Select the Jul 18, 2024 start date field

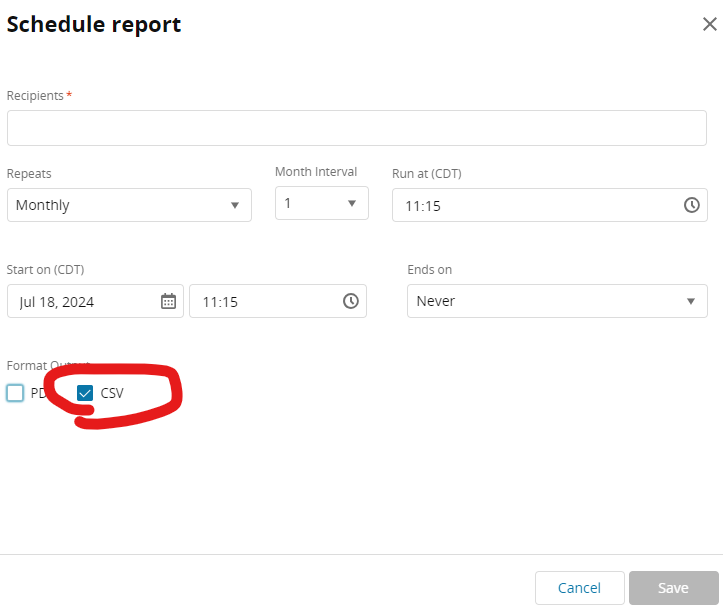click(95, 301)
